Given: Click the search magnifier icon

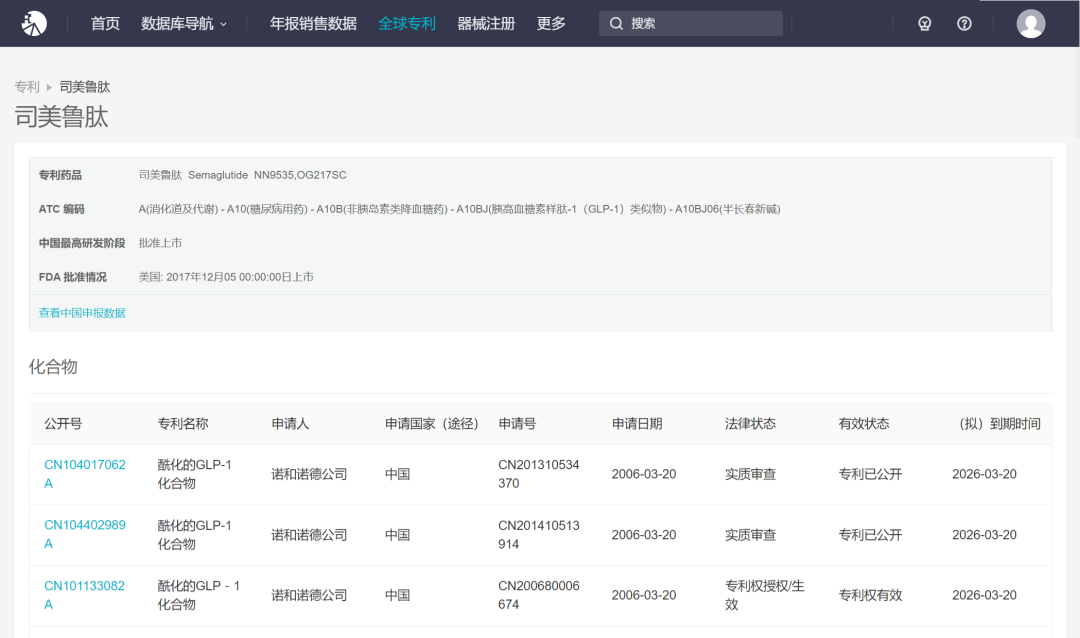Looking at the screenshot, I should (616, 23).
